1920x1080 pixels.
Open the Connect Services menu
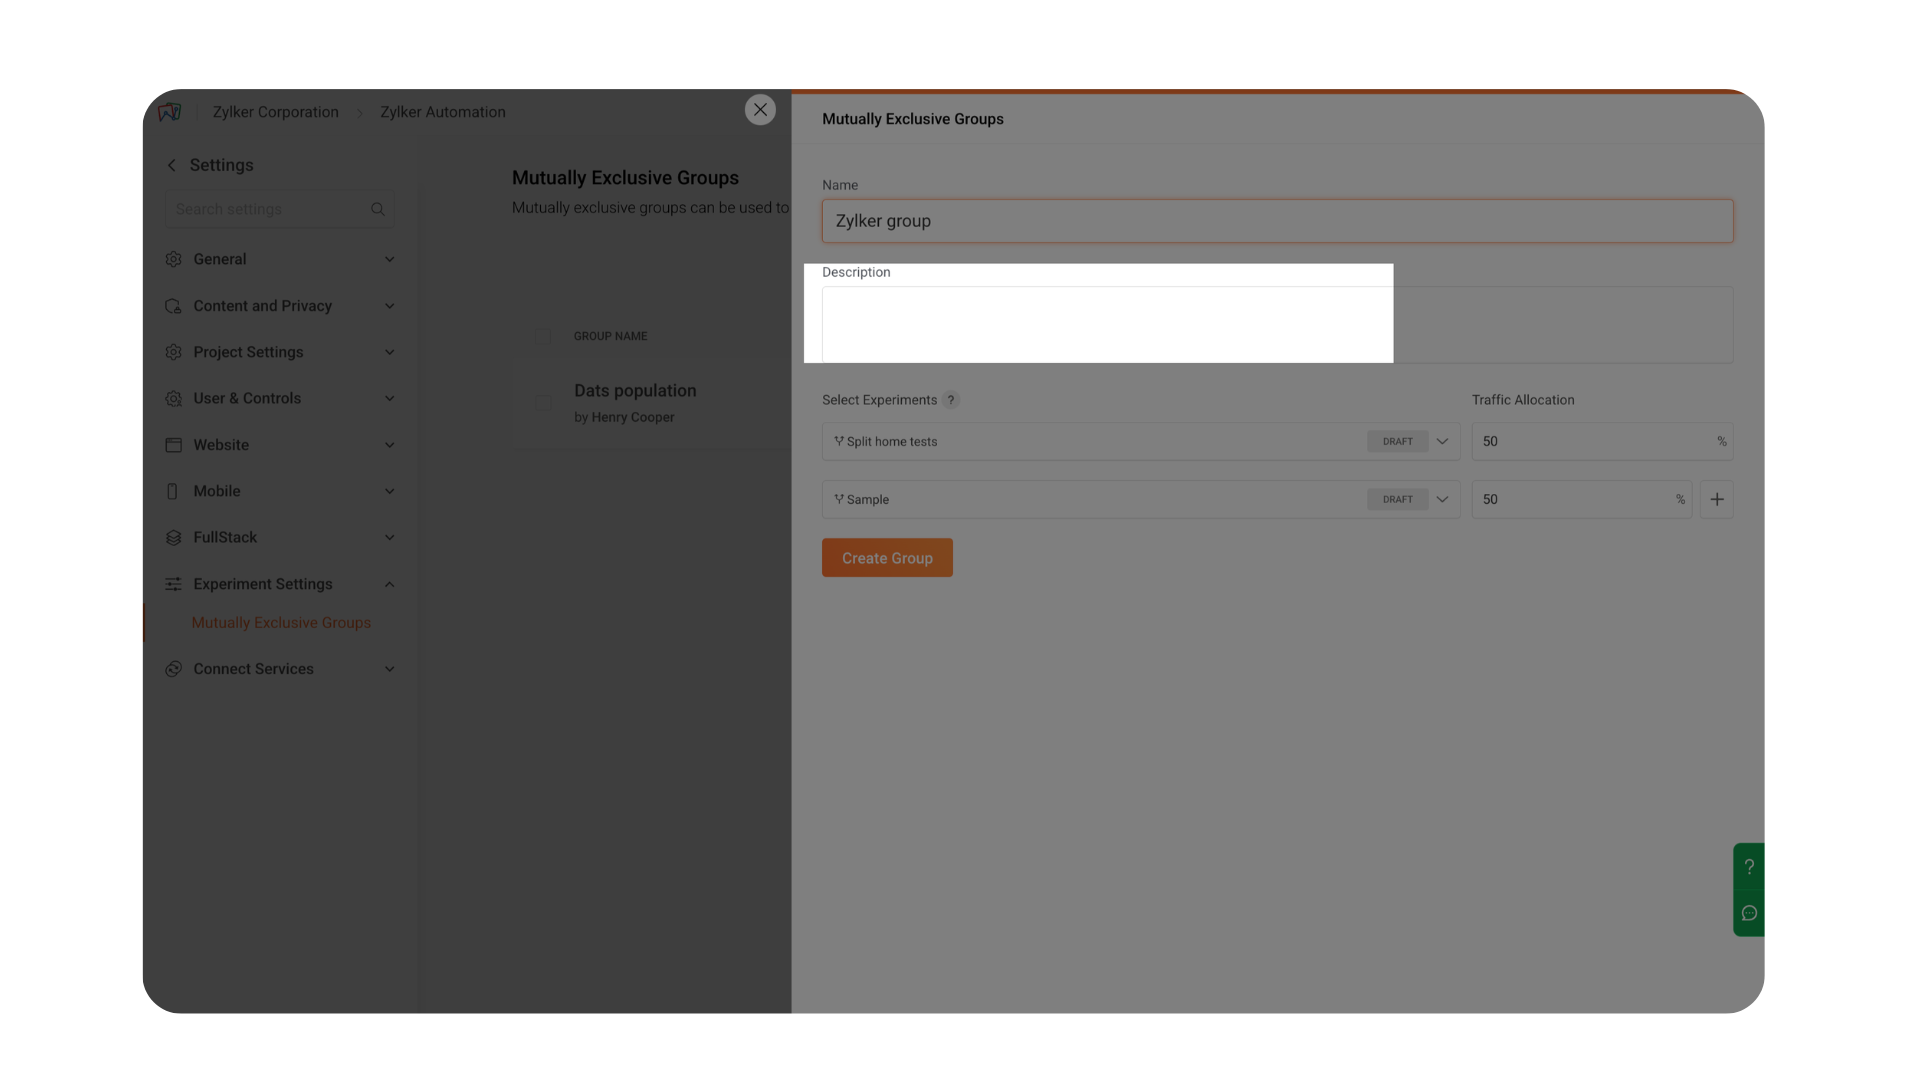pyautogui.click(x=253, y=669)
